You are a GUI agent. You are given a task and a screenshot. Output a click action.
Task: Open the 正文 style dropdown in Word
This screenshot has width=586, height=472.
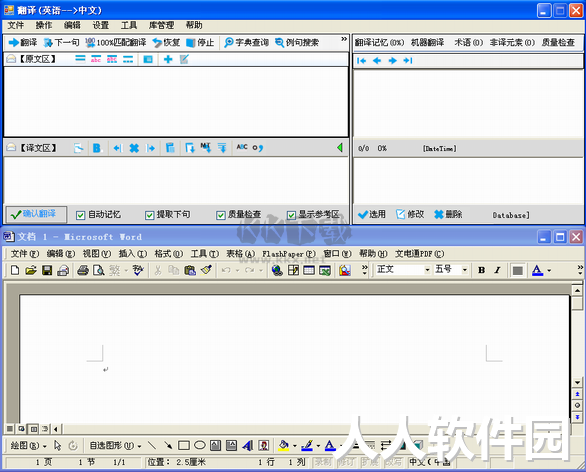pyautogui.click(x=427, y=270)
